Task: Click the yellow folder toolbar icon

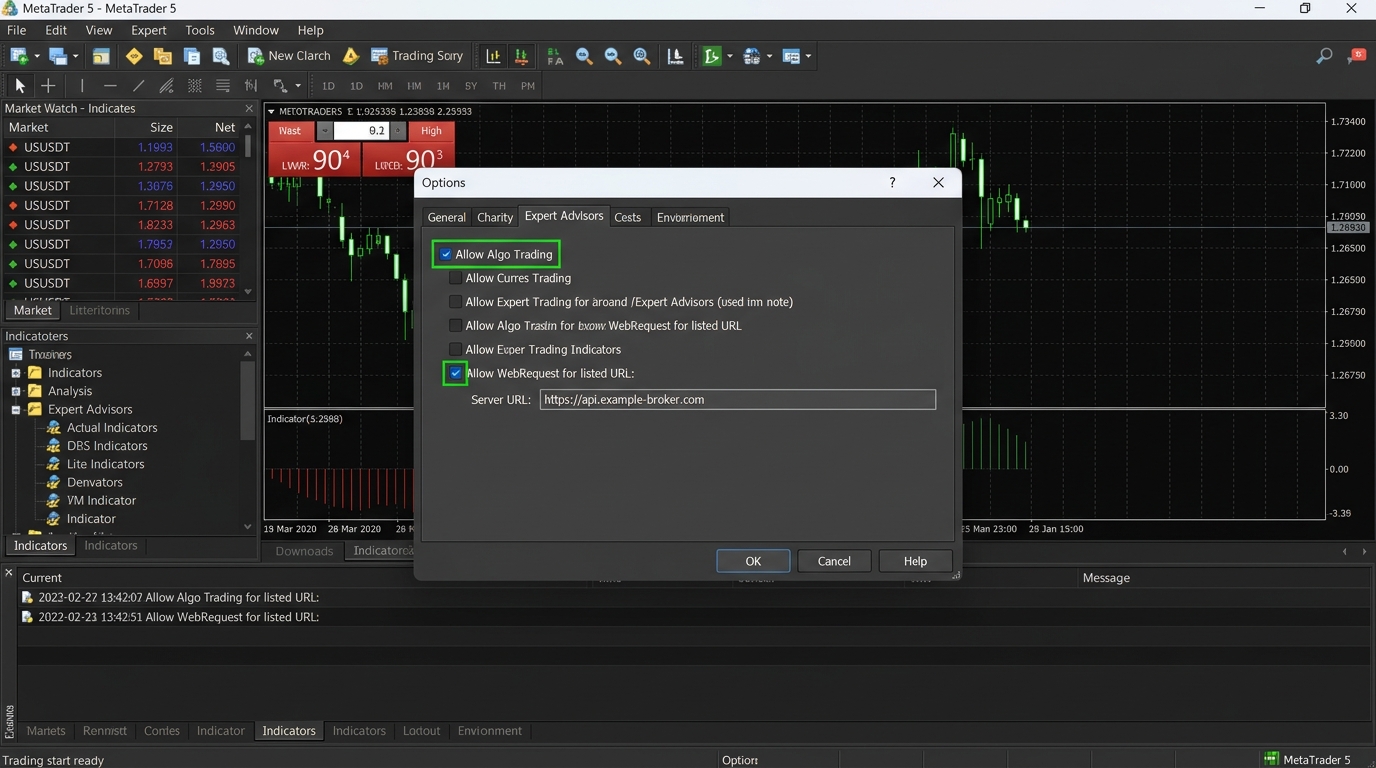Action: [x=162, y=56]
